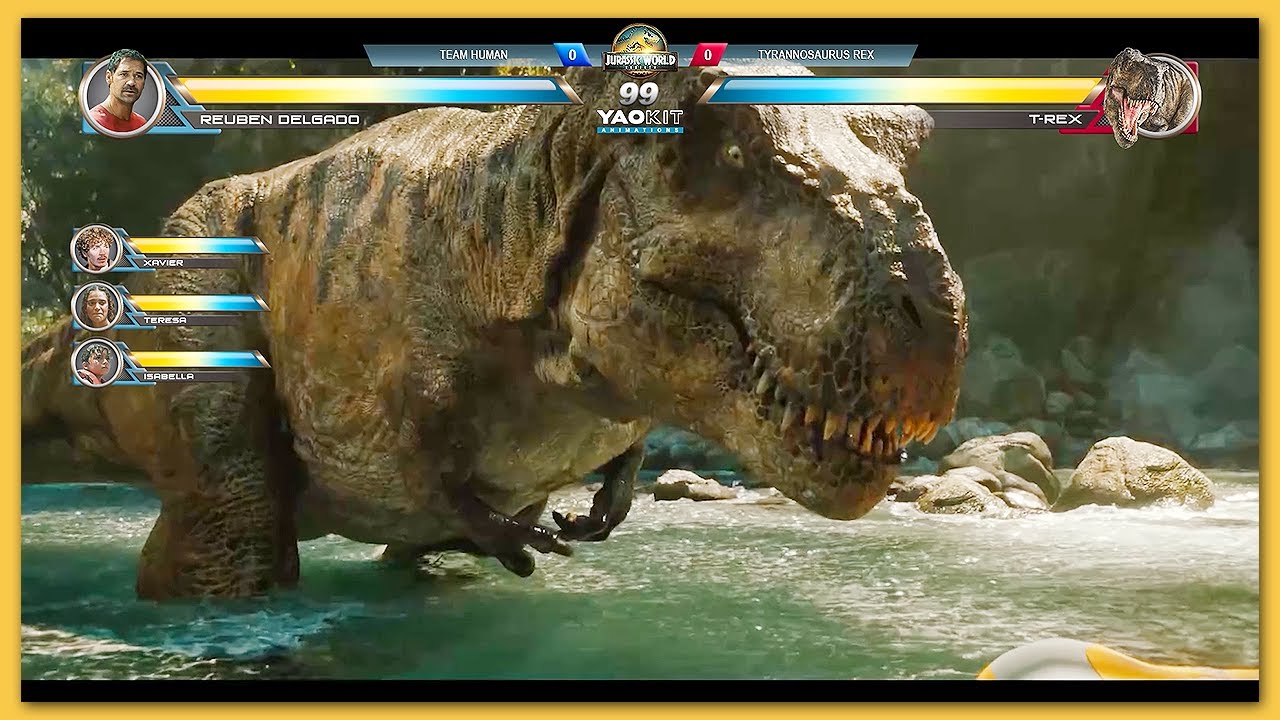Click the YAOKIT Animations text

pos(640,121)
